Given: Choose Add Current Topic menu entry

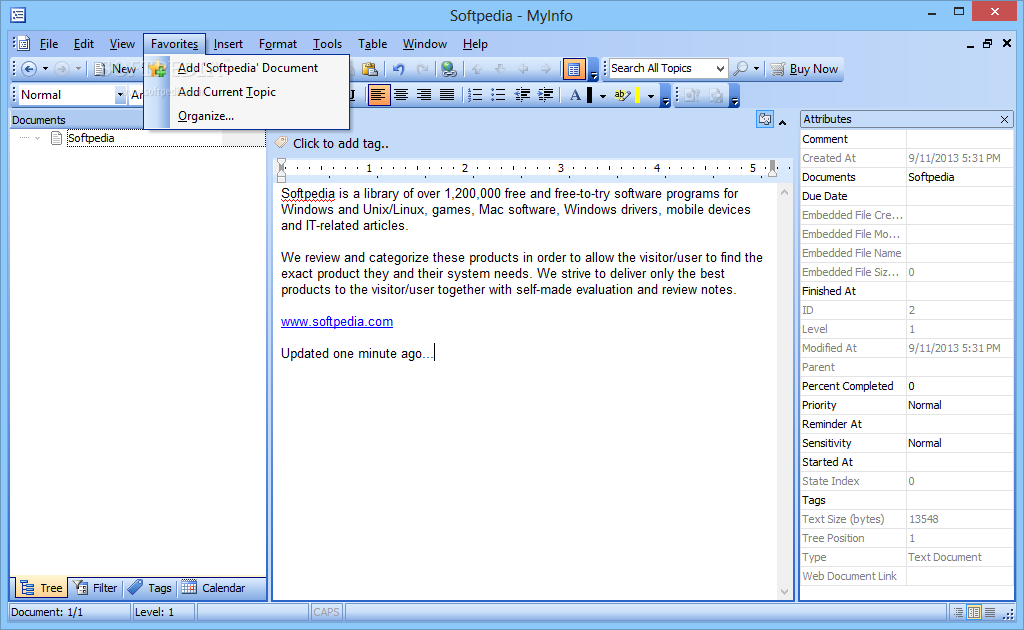Looking at the screenshot, I should click(247, 92).
